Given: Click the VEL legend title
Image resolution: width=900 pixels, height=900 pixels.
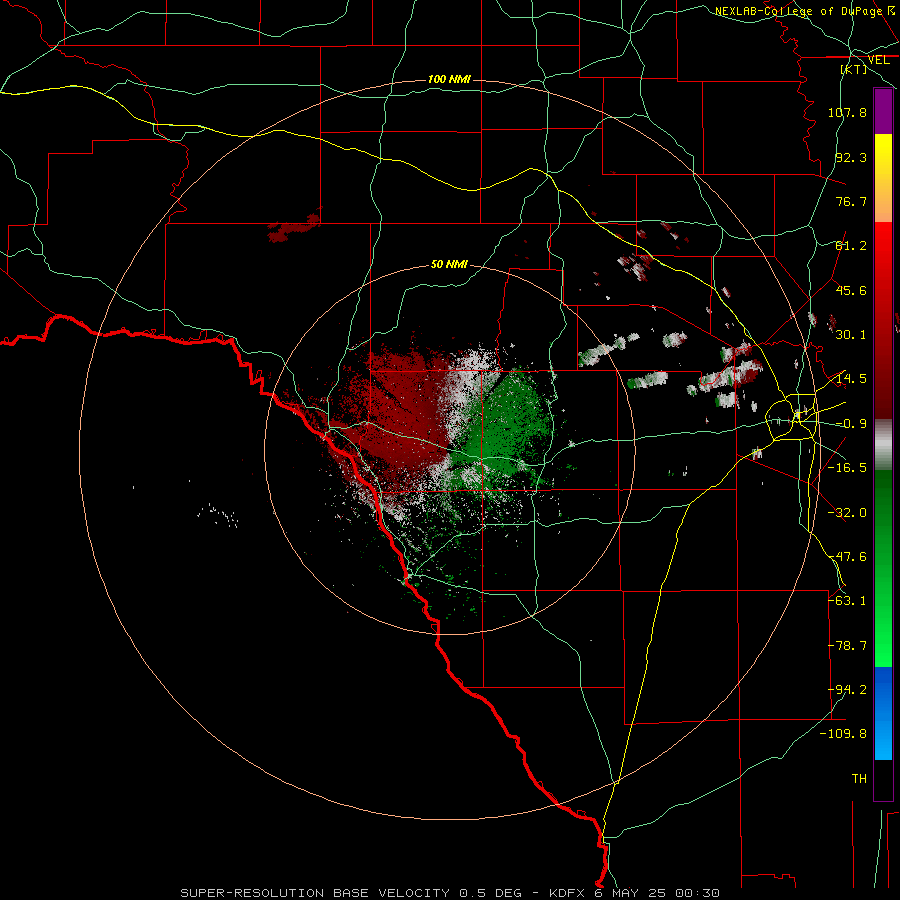Looking at the screenshot, I should [x=878, y=60].
